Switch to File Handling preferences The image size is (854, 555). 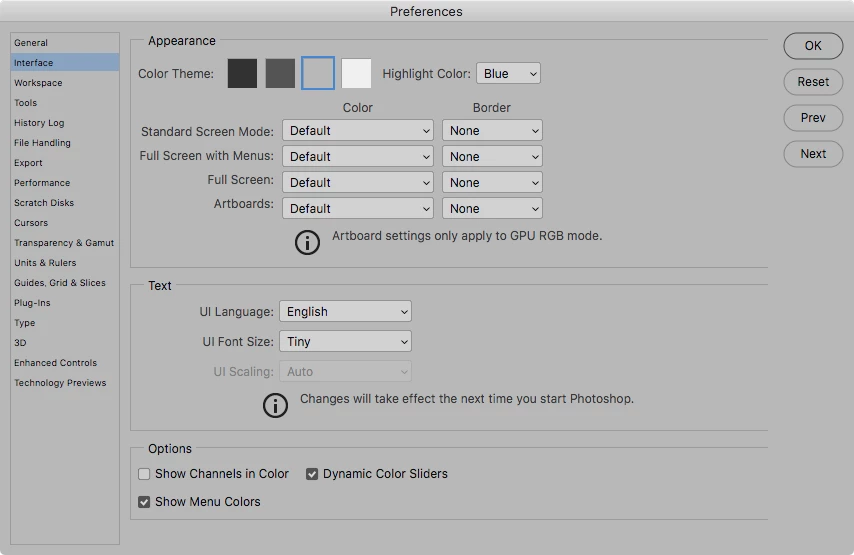[65, 143]
